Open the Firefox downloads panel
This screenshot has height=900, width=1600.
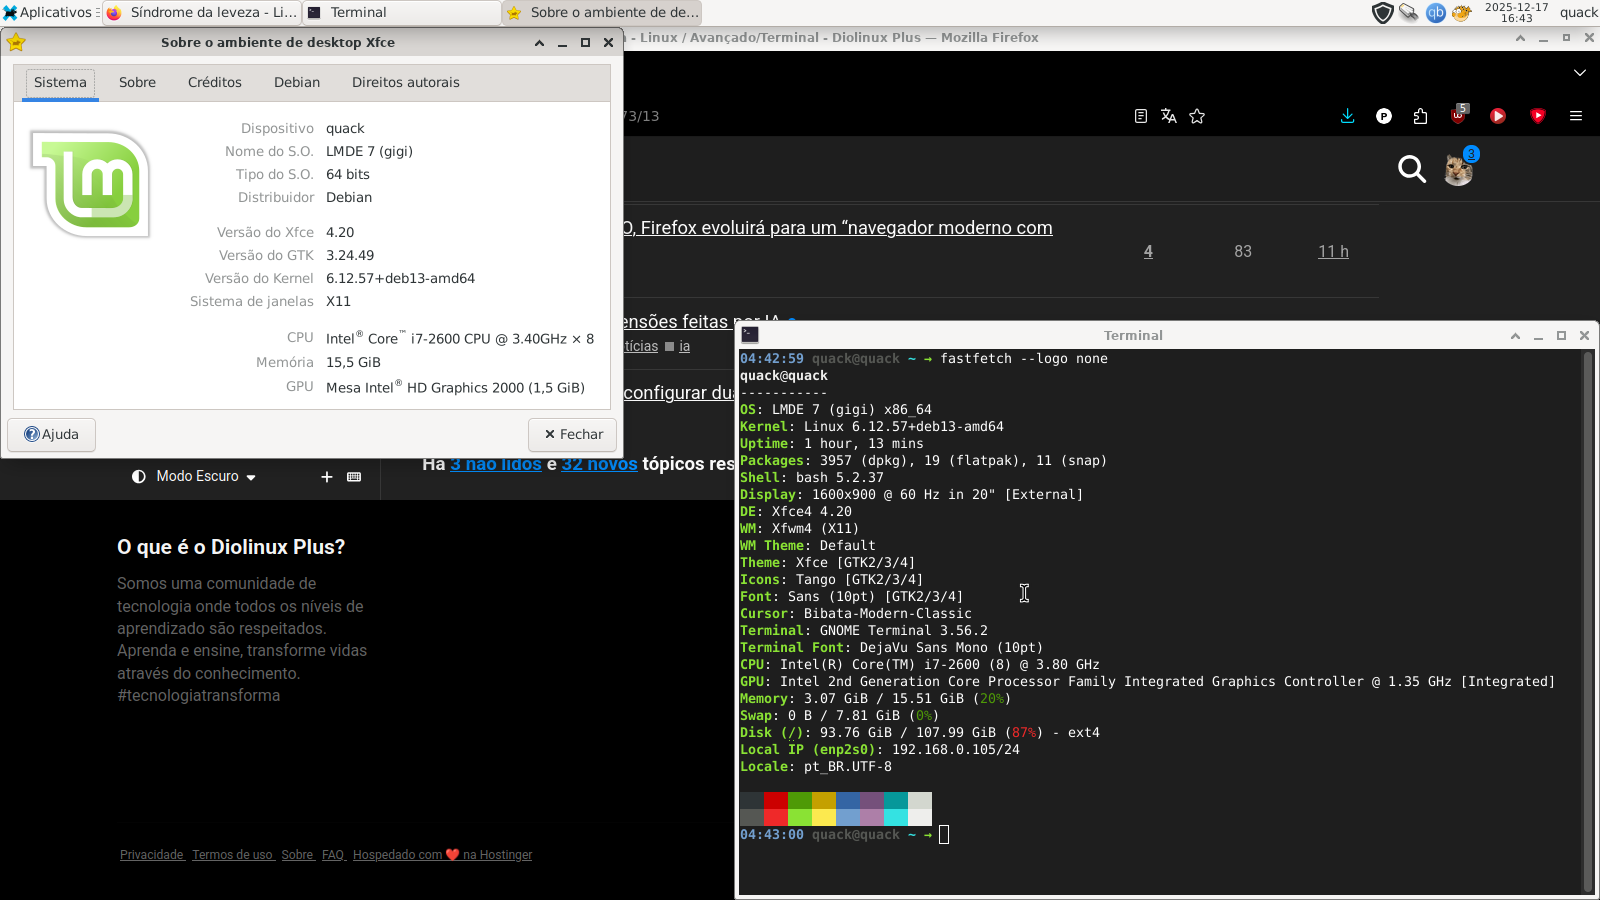pos(1347,116)
